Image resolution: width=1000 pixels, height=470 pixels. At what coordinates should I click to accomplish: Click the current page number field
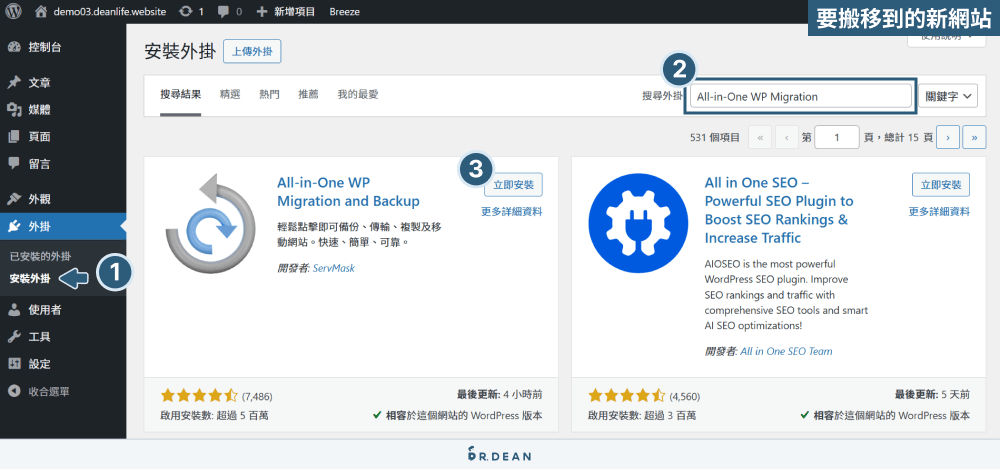pos(837,137)
